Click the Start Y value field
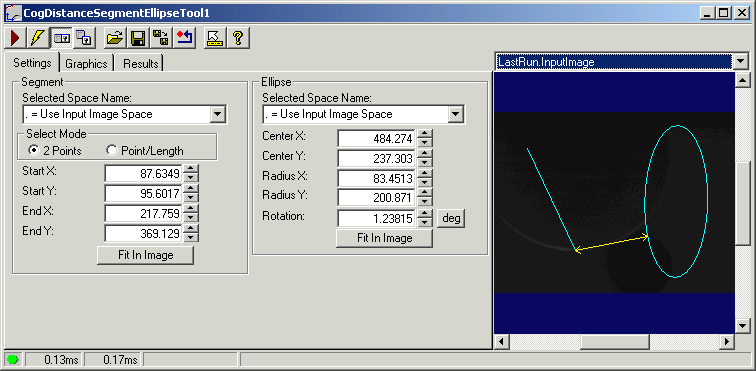Image resolution: width=756 pixels, height=371 pixels. tap(144, 193)
